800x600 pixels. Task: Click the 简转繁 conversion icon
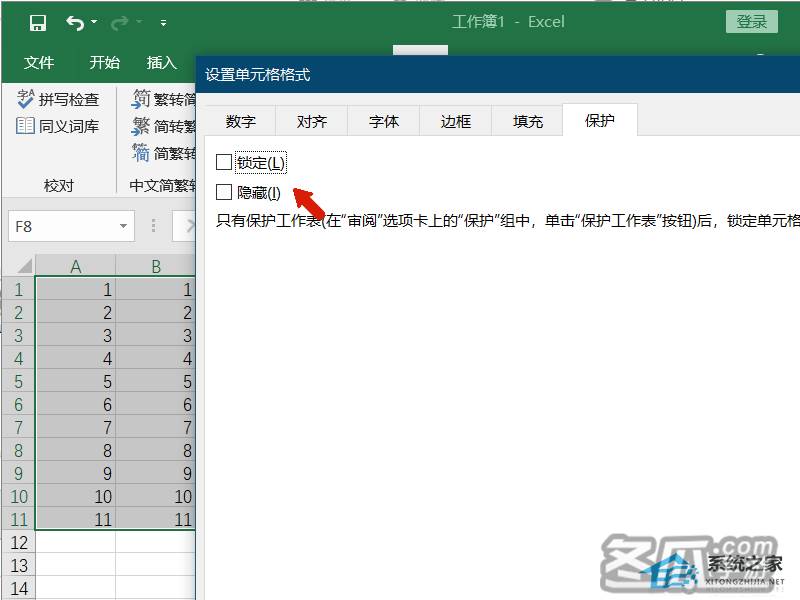point(141,126)
